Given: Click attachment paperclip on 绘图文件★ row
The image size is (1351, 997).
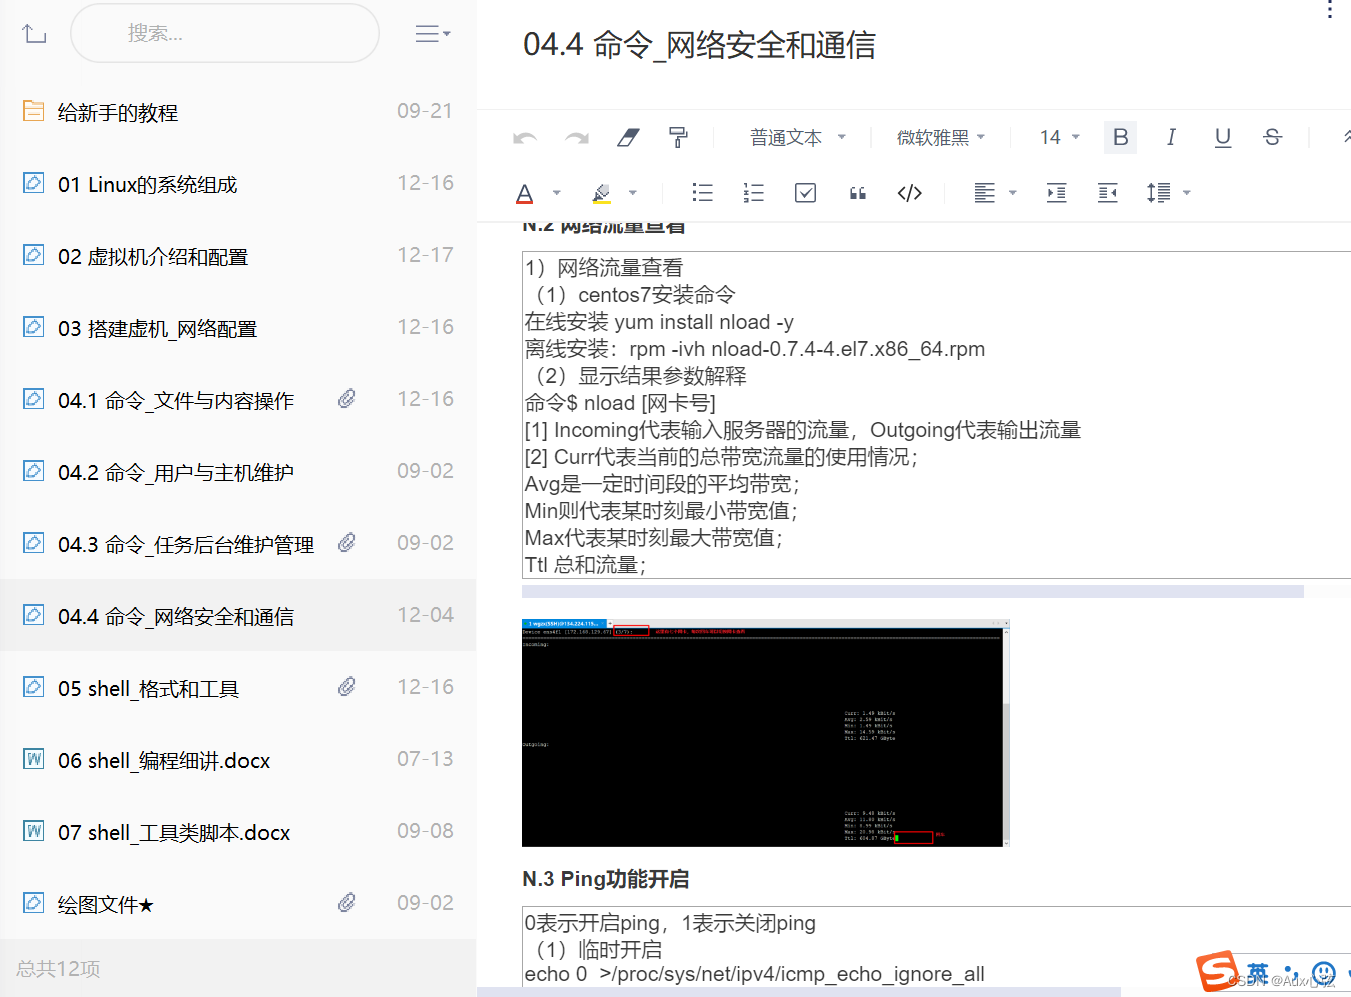Looking at the screenshot, I should pos(346,903).
